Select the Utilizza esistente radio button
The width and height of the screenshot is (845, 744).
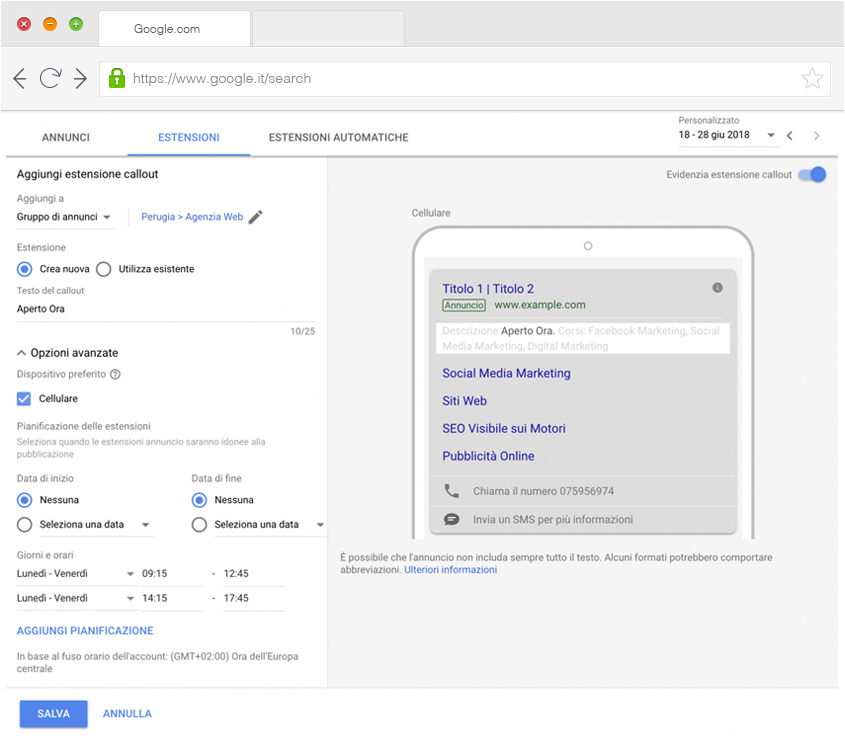point(103,269)
